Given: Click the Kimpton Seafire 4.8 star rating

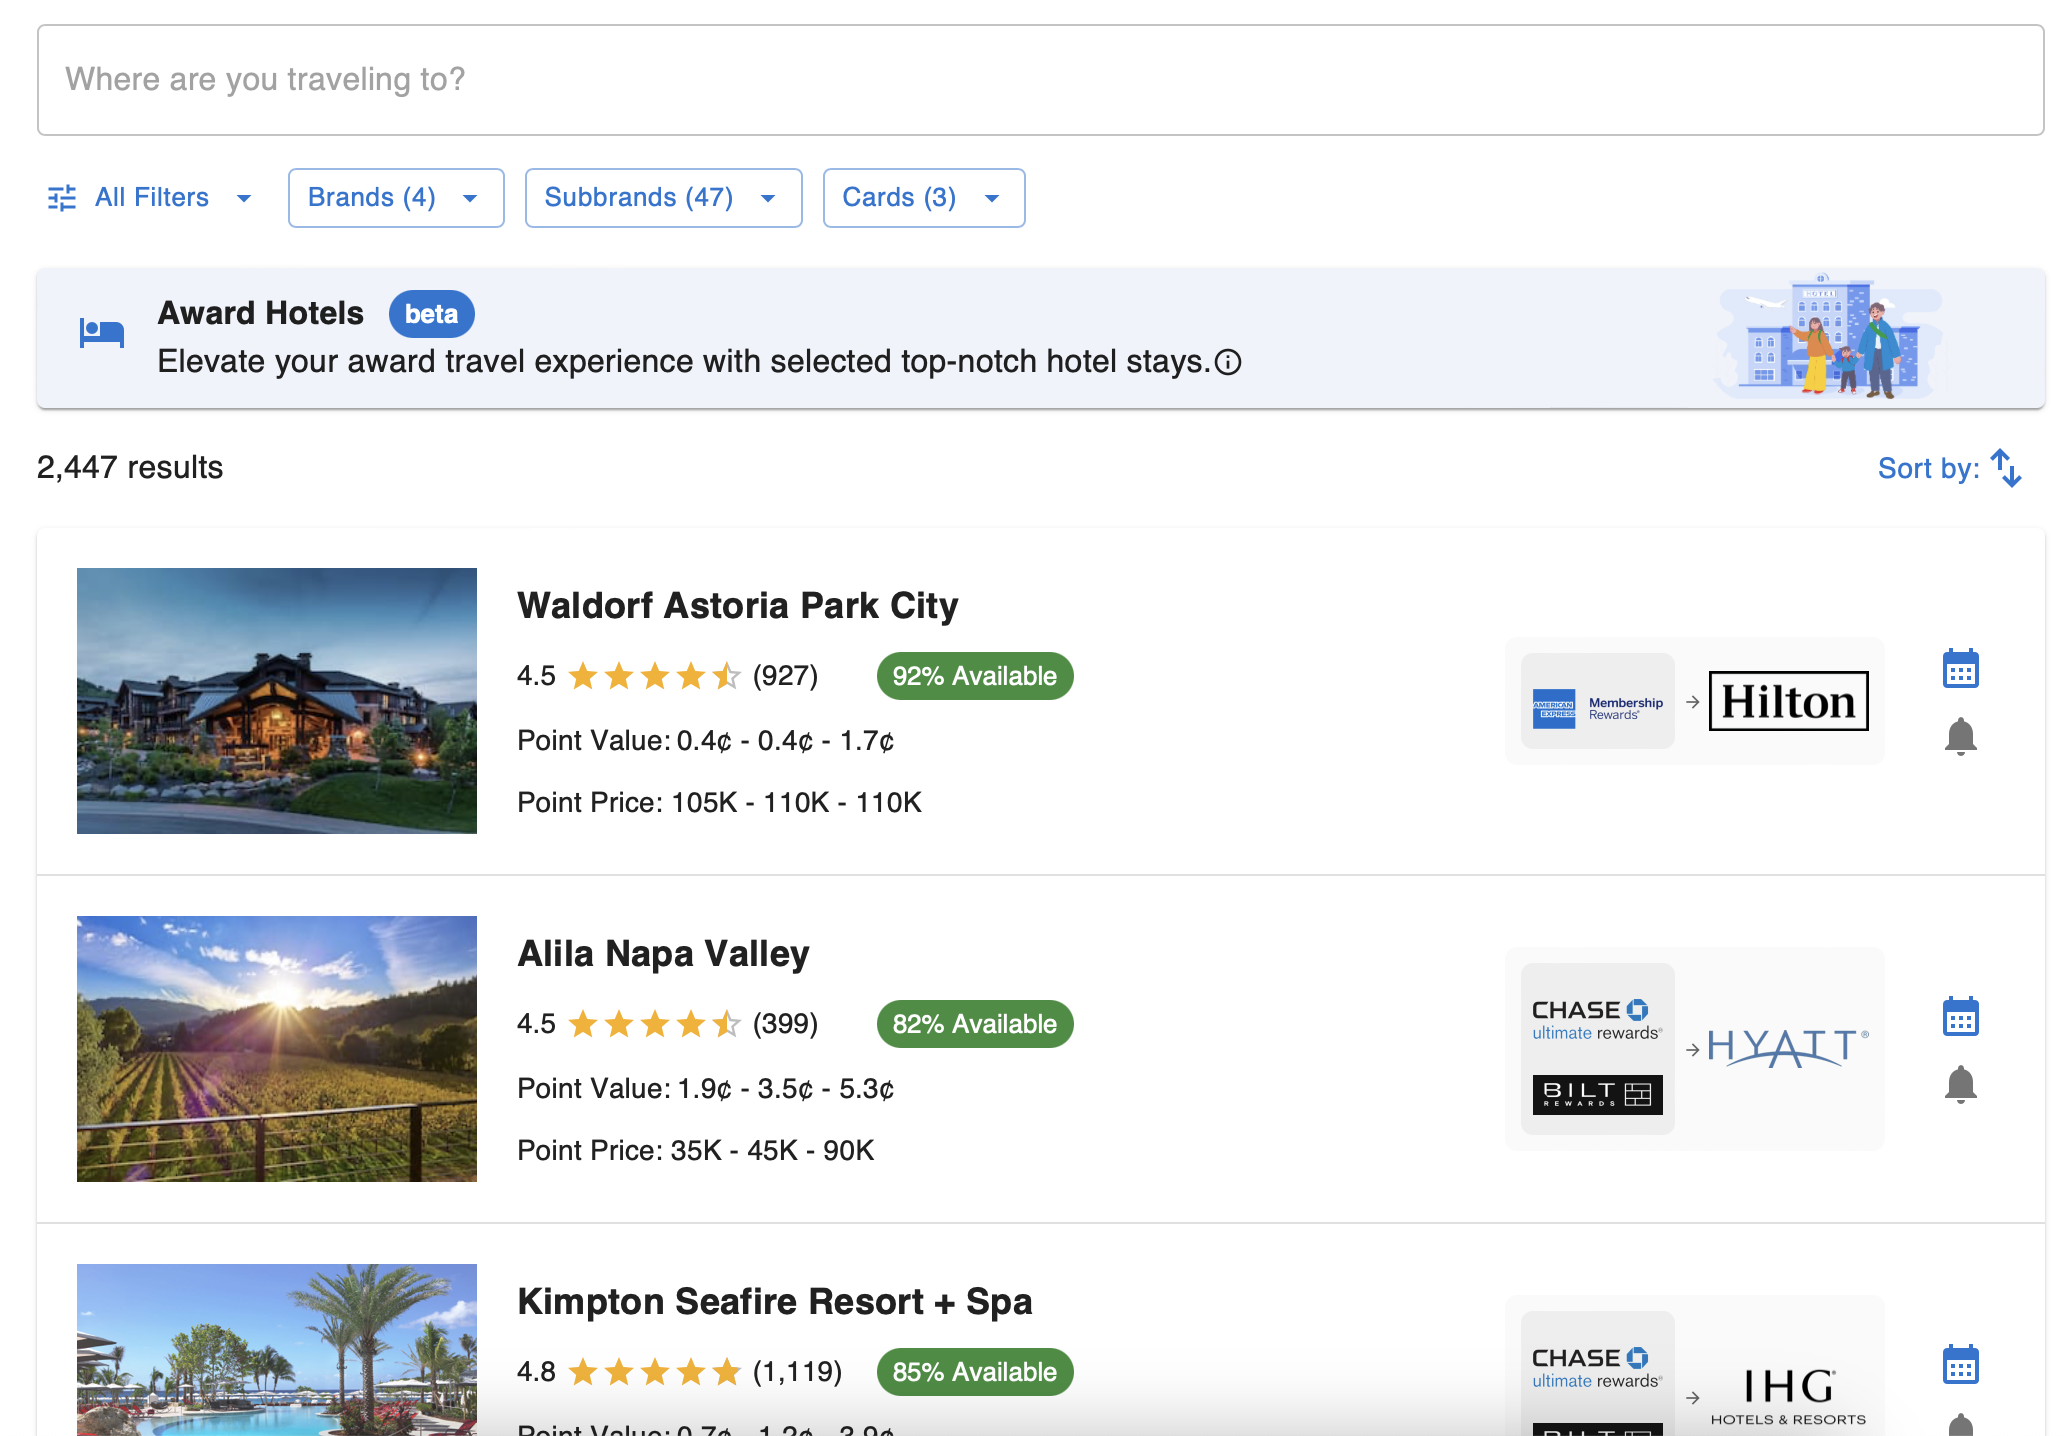Looking at the screenshot, I should 654,1373.
